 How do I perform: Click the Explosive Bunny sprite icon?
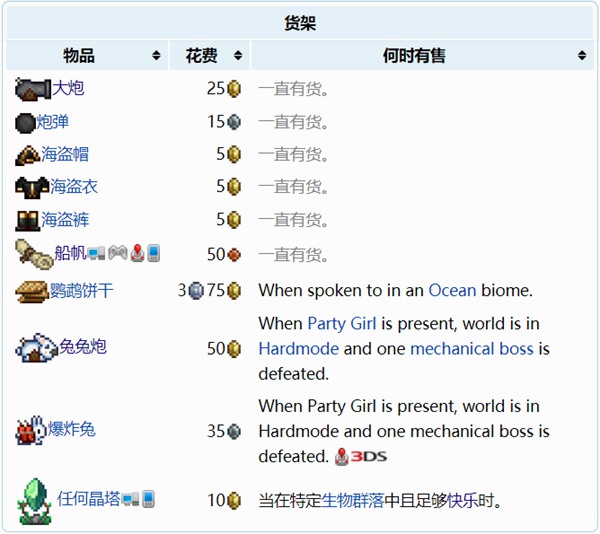[31, 430]
